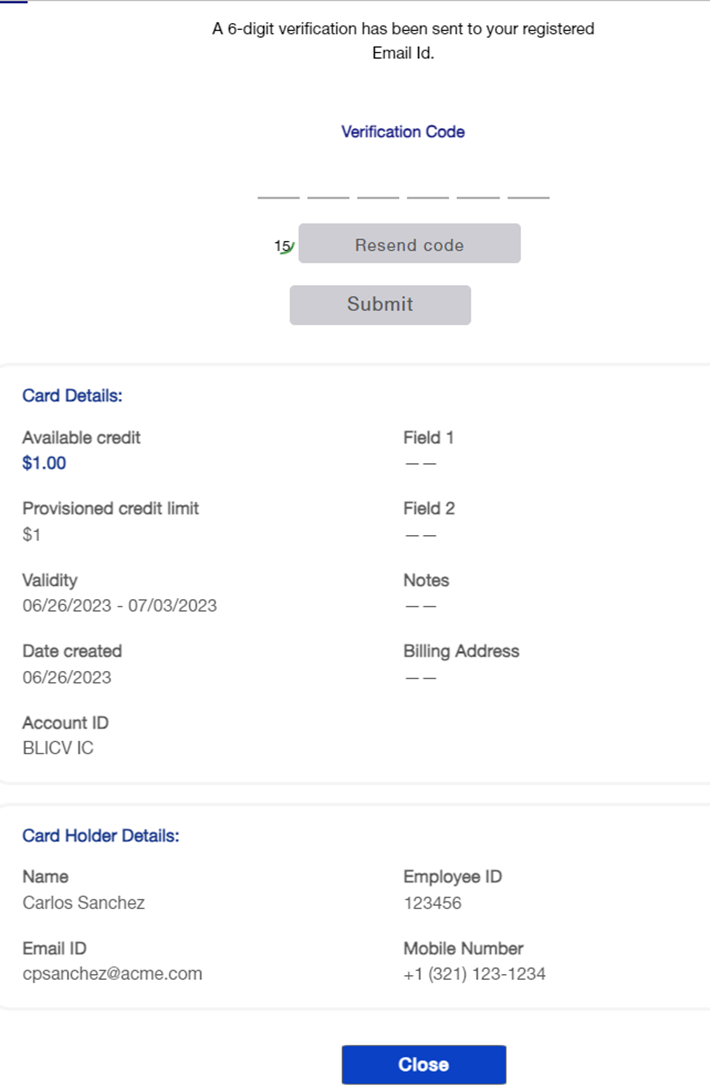Click the mobile number +1 (321) 123-1234
This screenshot has width=710, height=1087.
pyautogui.click(x=474, y=973)
